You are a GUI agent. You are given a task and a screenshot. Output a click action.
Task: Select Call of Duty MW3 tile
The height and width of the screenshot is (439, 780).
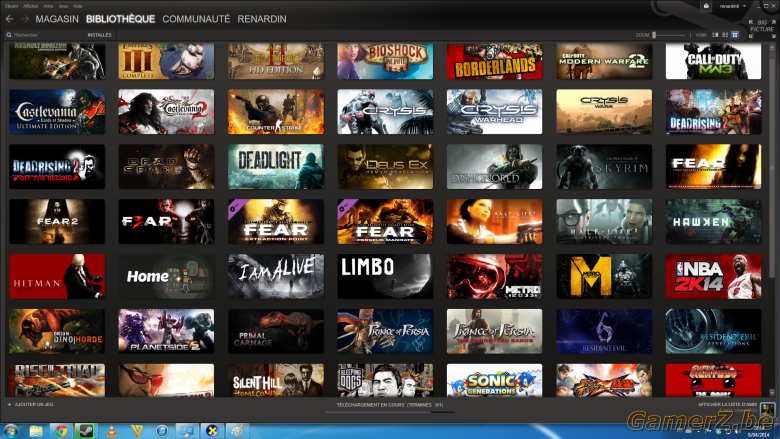click(x=713, y=61)
